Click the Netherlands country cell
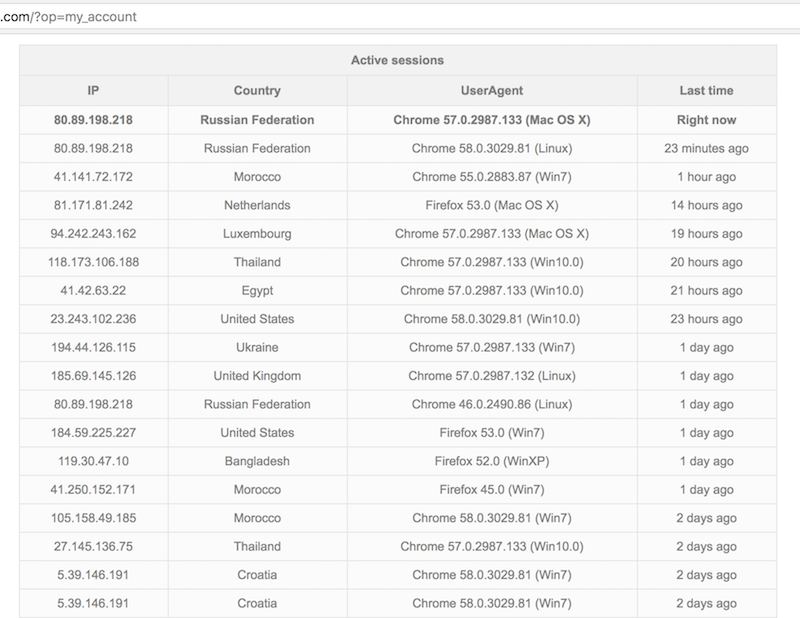The image size is (800, 618). tap(257, 205)
